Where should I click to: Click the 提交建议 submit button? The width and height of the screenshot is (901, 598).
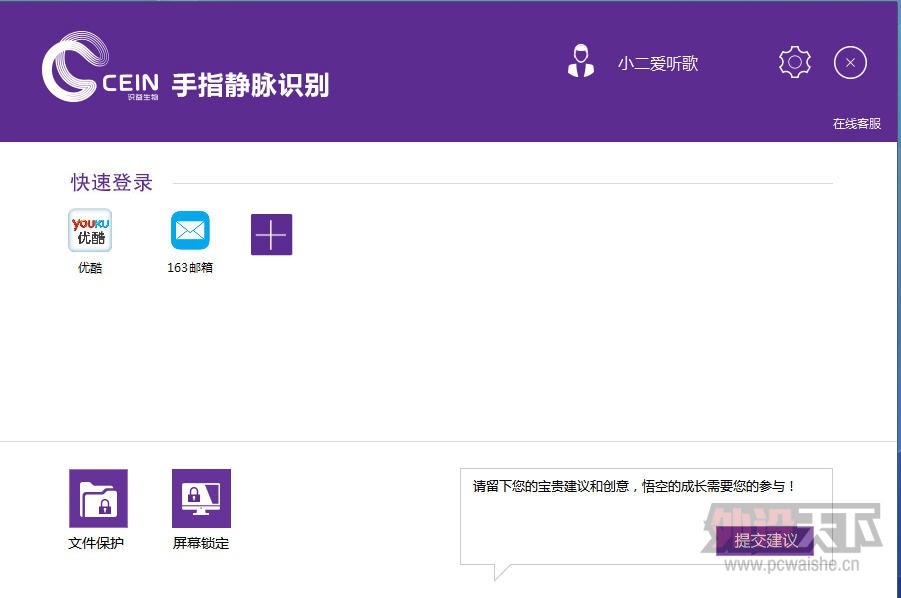tap(765, 541)
